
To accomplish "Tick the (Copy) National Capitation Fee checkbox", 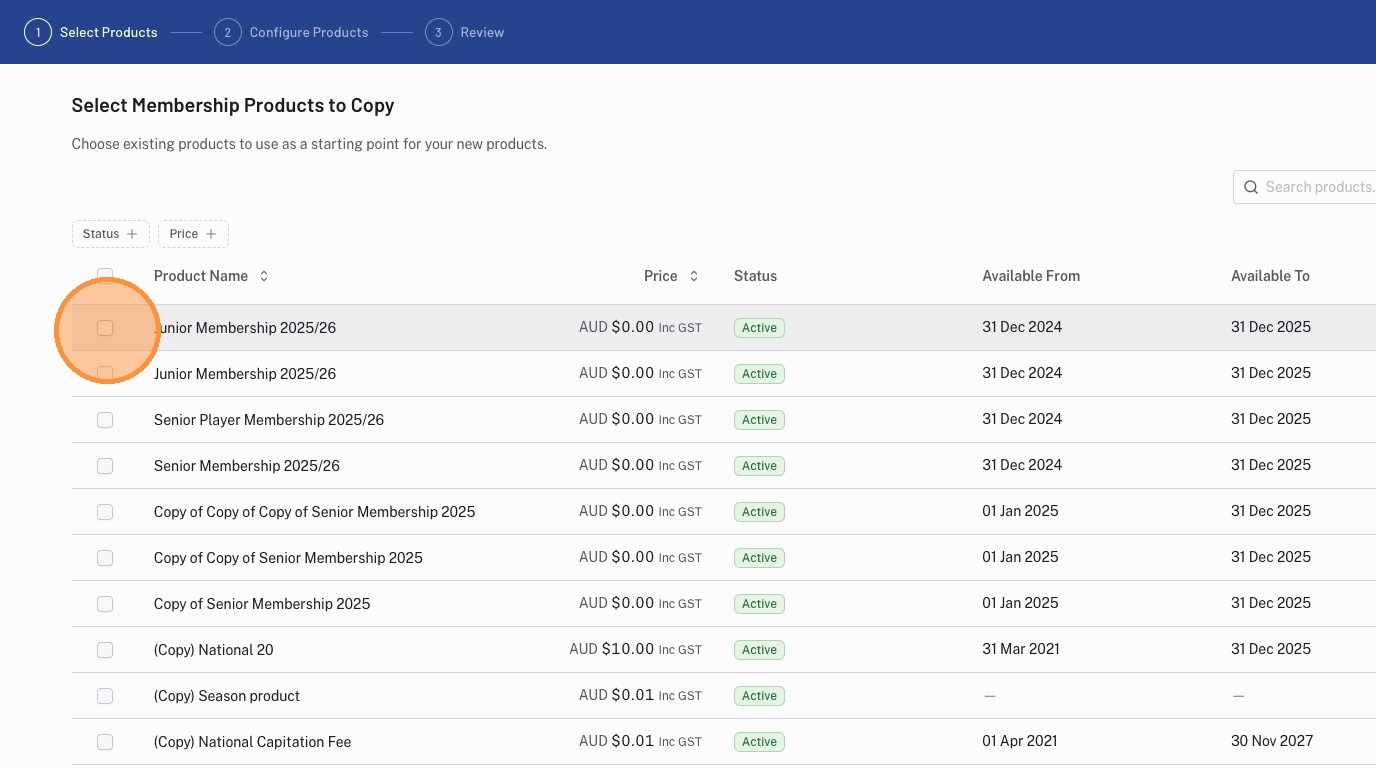I will pyautogui.click(x=105, y=742).
